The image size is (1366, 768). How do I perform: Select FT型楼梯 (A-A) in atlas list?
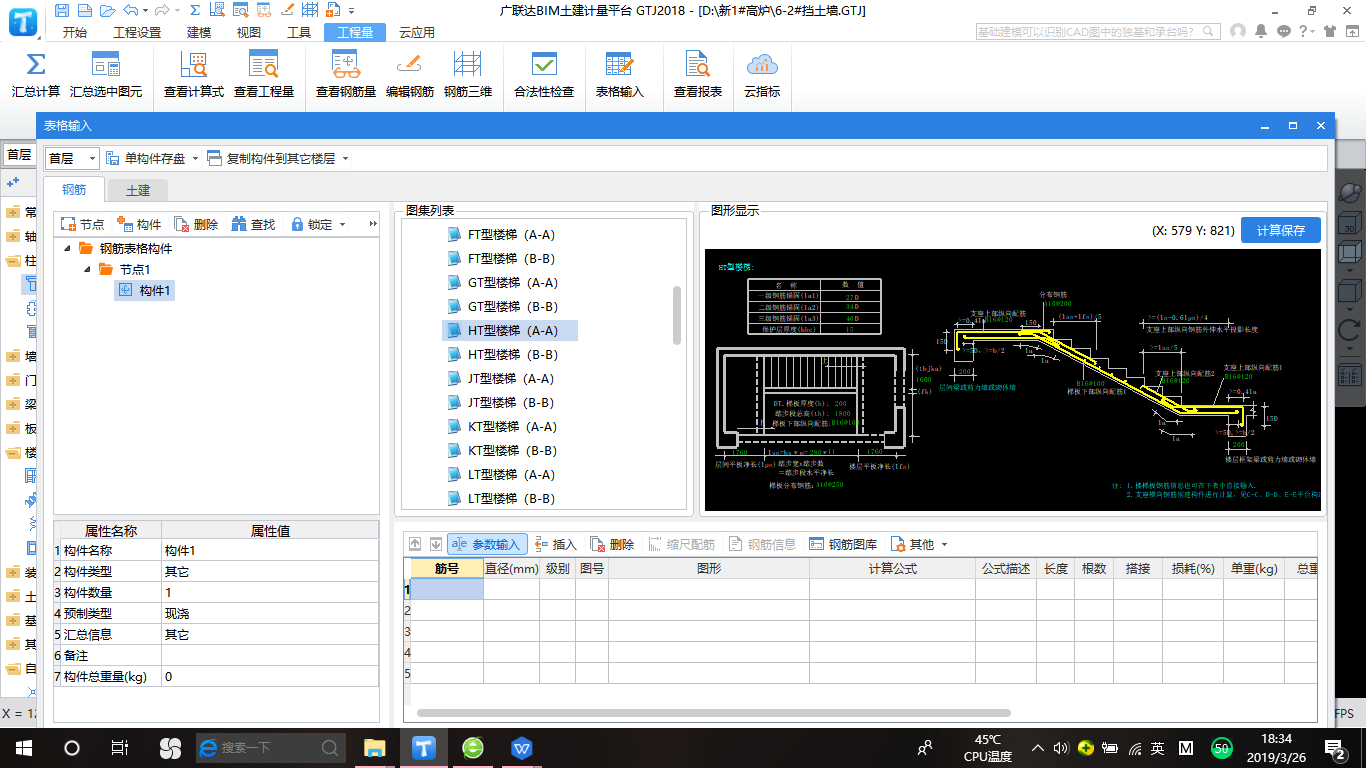tap(500, 235)
